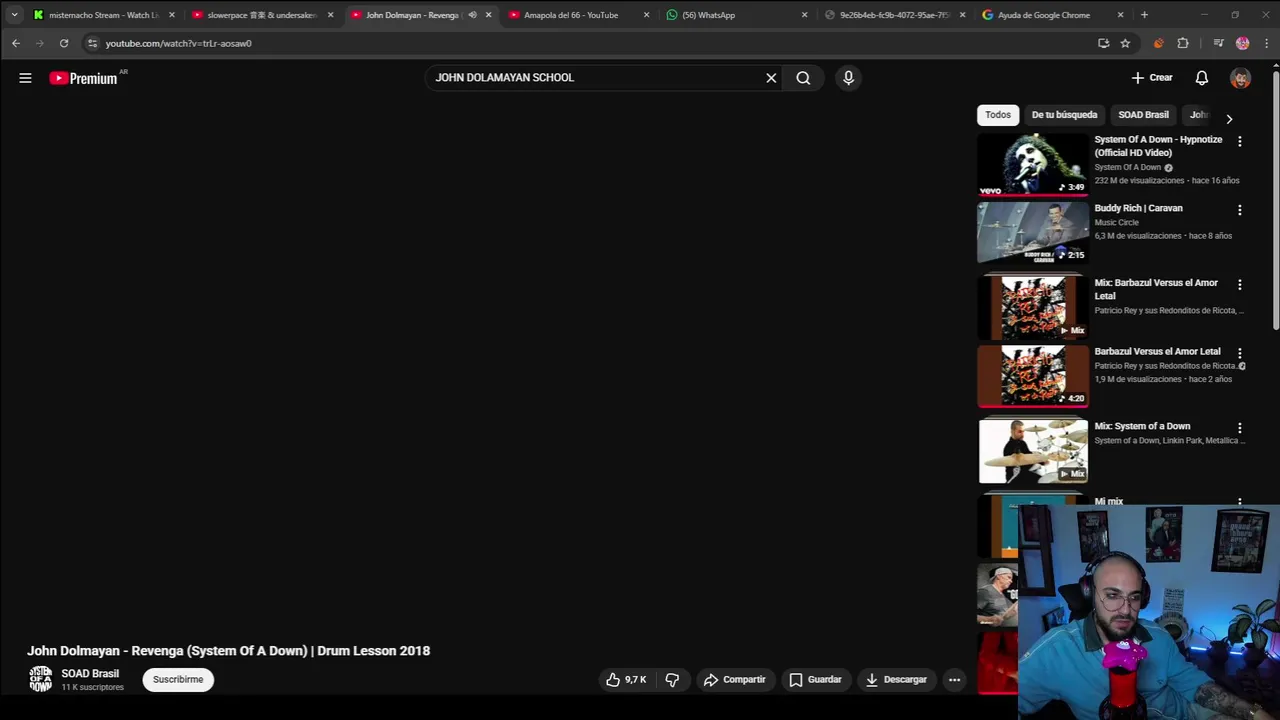View site information icon in address bar

(92, 43)
